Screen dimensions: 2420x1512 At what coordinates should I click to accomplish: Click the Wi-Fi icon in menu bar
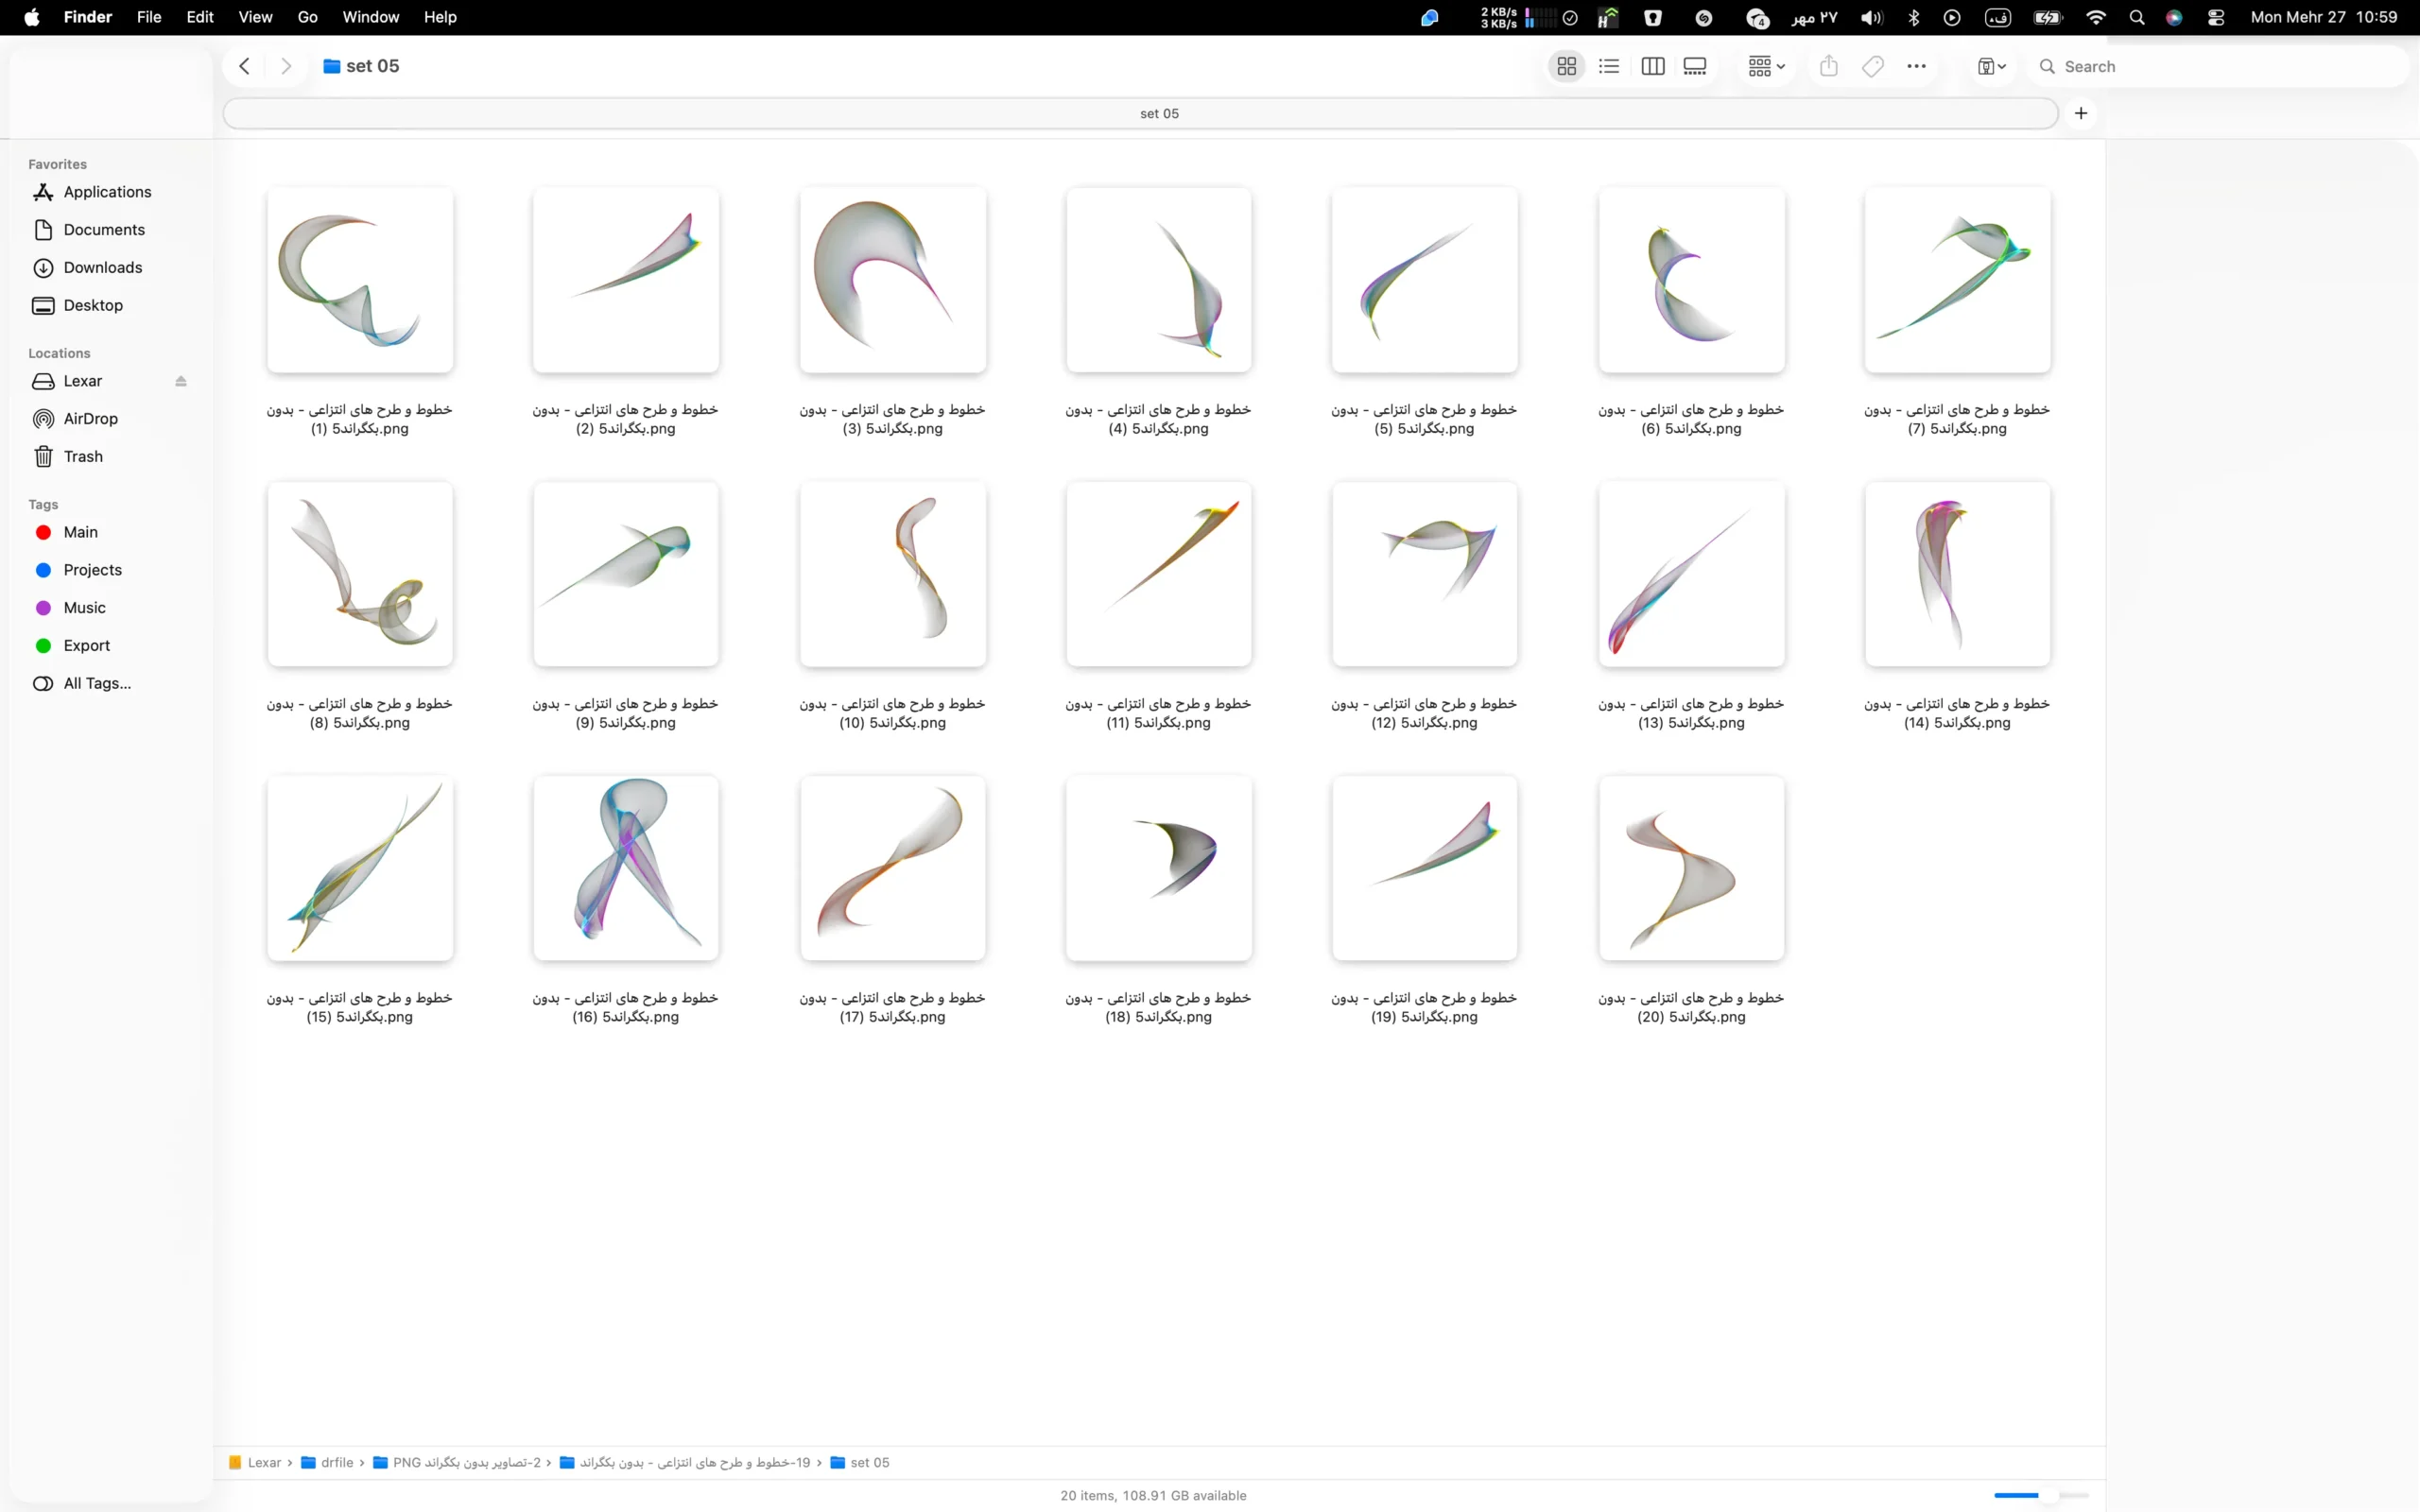(x=2096, y=17)
